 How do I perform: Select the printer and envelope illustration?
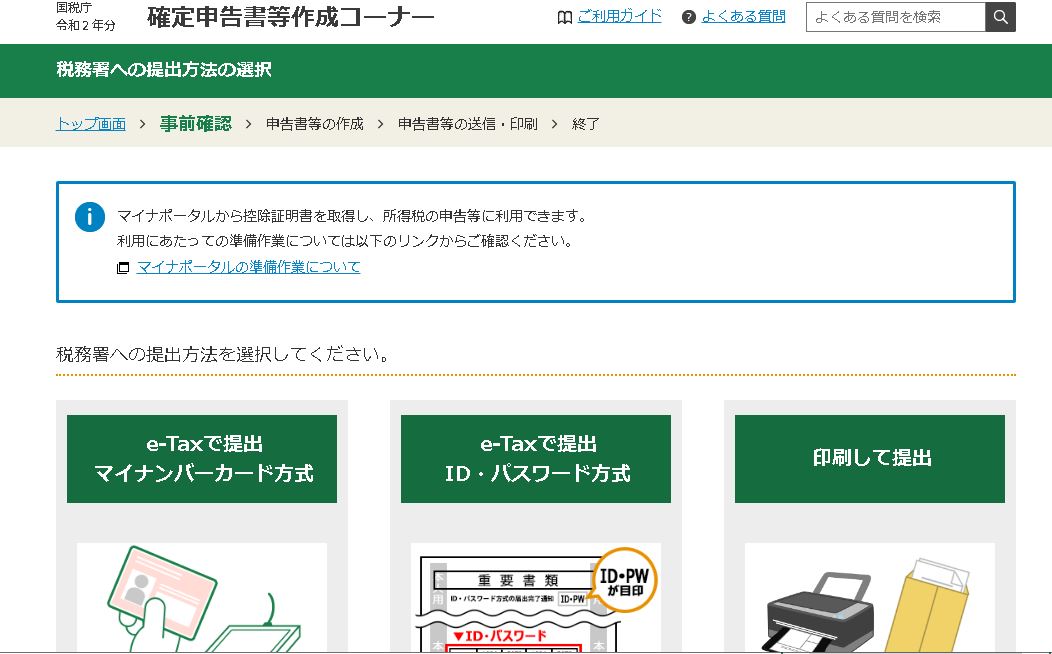[869, 597]
